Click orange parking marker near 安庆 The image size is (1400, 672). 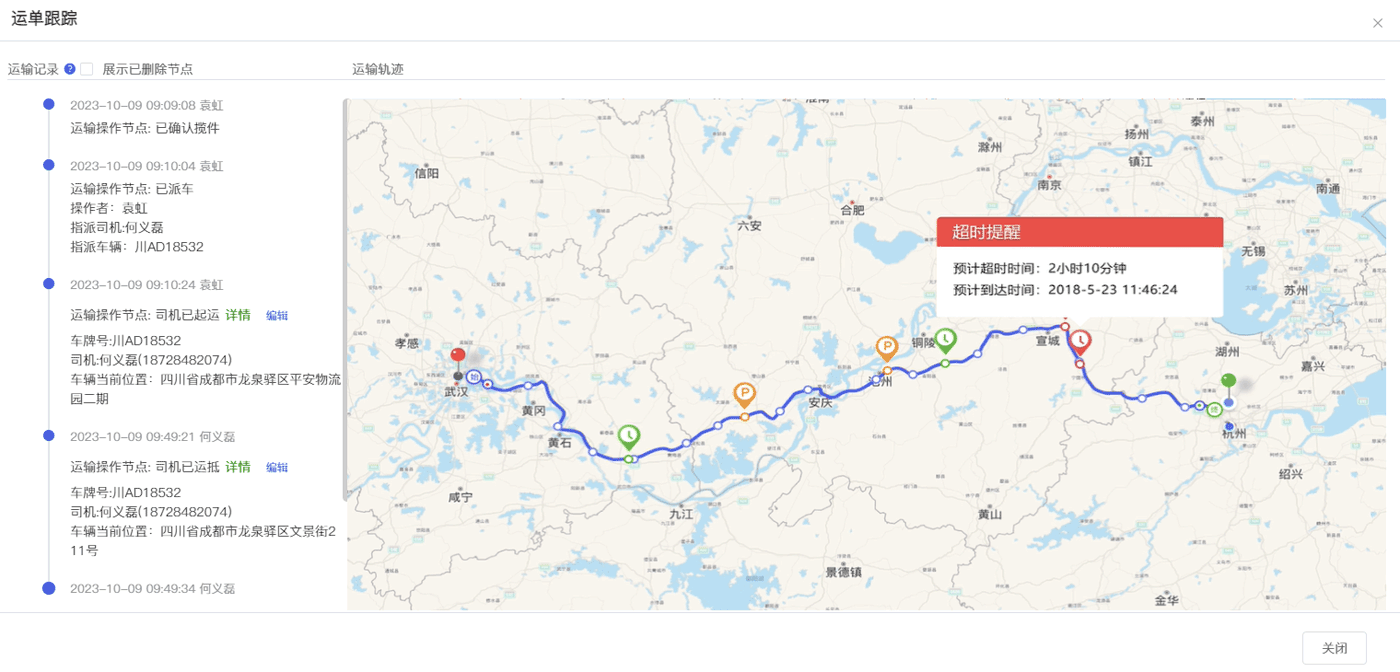click(x=744, y=396)
